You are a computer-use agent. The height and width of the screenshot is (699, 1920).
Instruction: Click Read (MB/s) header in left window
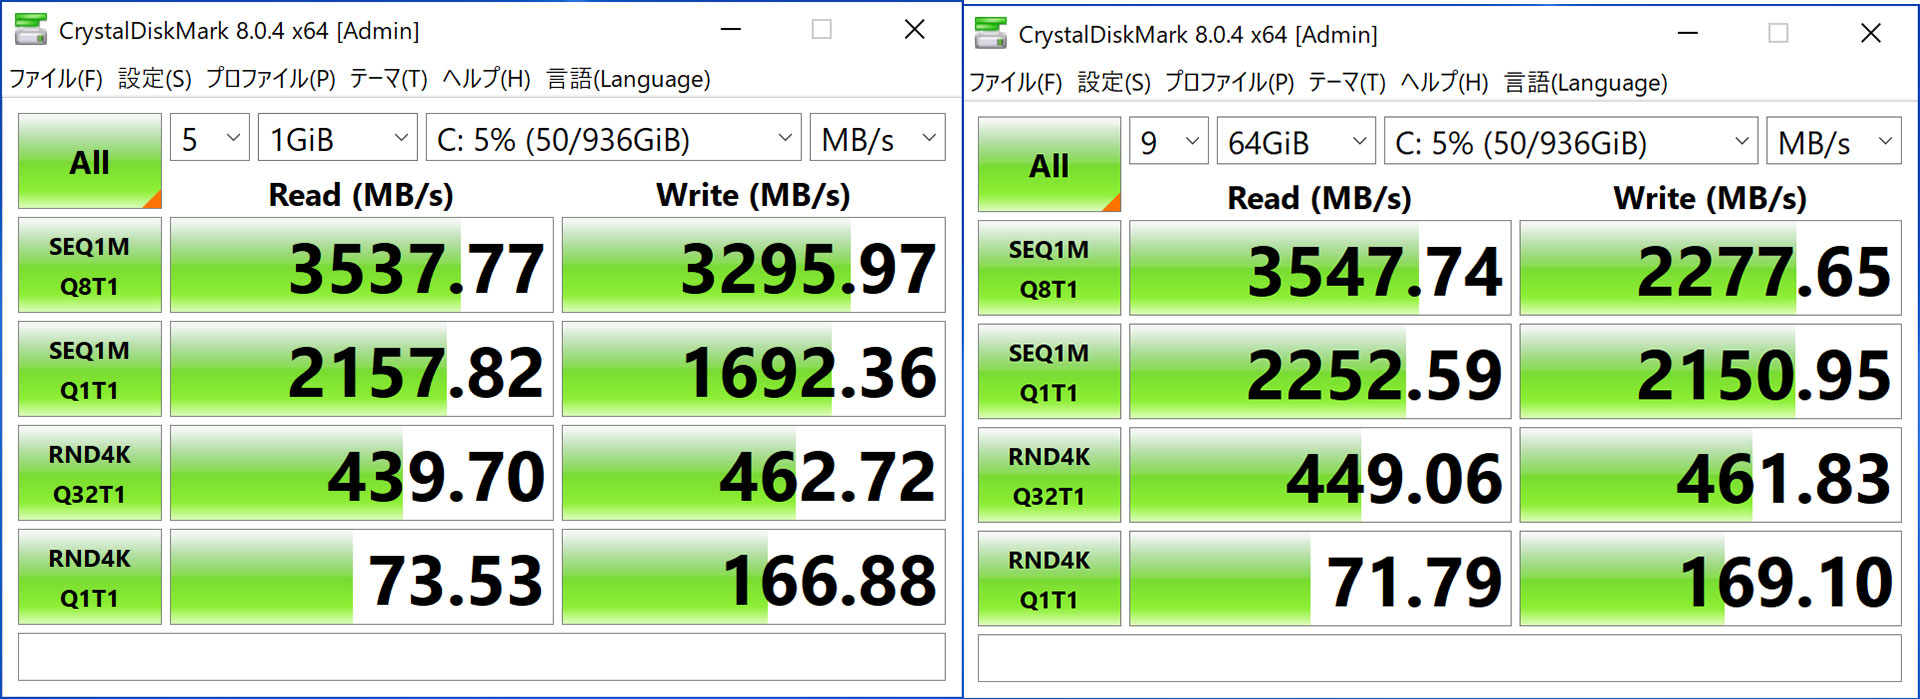tap(361, 195)
